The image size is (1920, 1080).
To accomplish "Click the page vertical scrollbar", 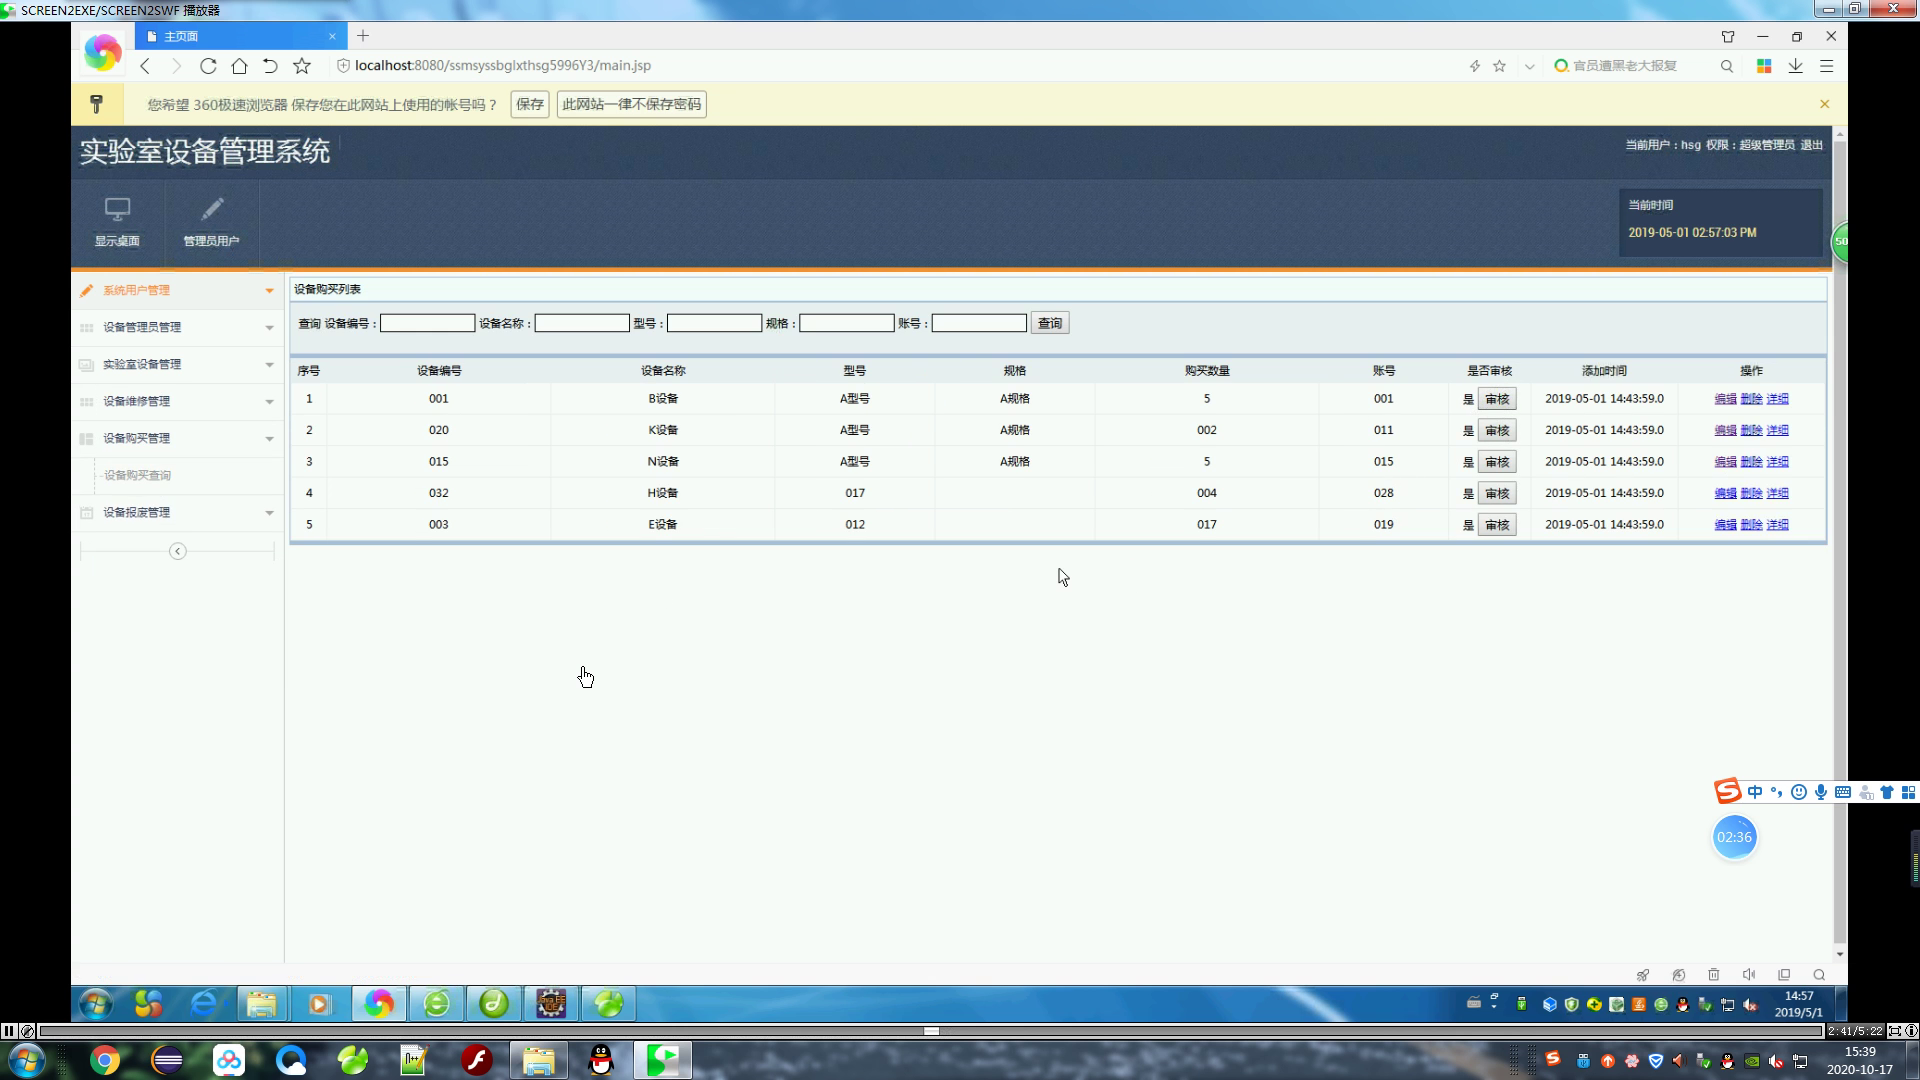I will [1840, 540].
